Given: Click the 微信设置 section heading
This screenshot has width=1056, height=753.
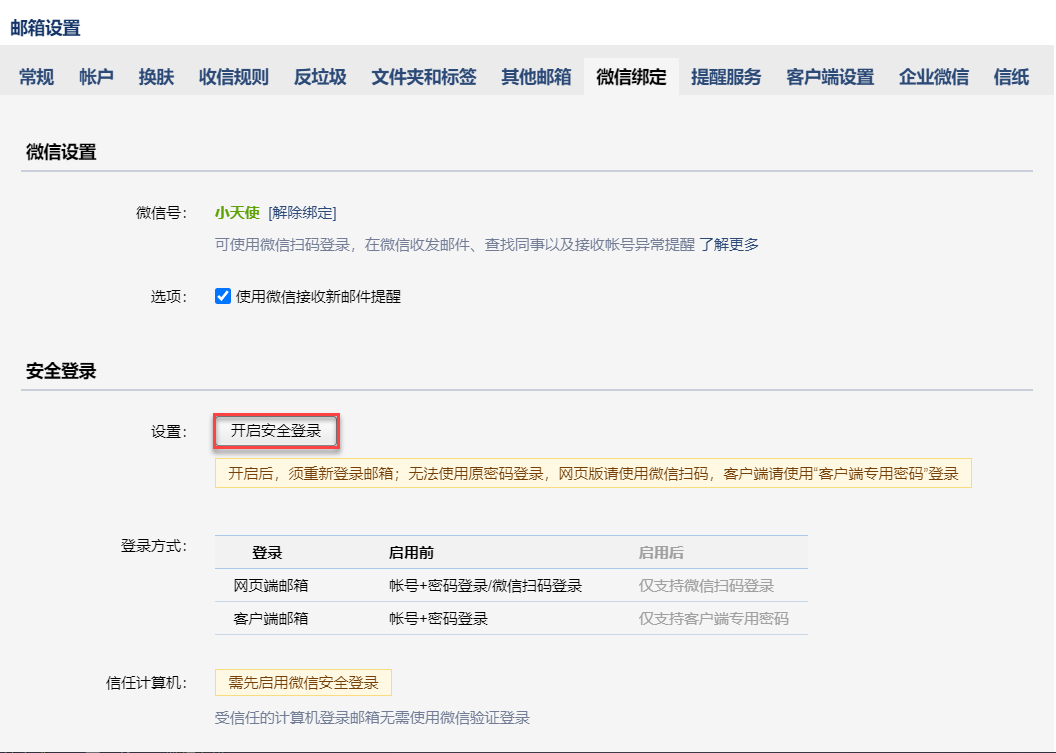Looking at the screenshot, I should click(x=61, y=152).
